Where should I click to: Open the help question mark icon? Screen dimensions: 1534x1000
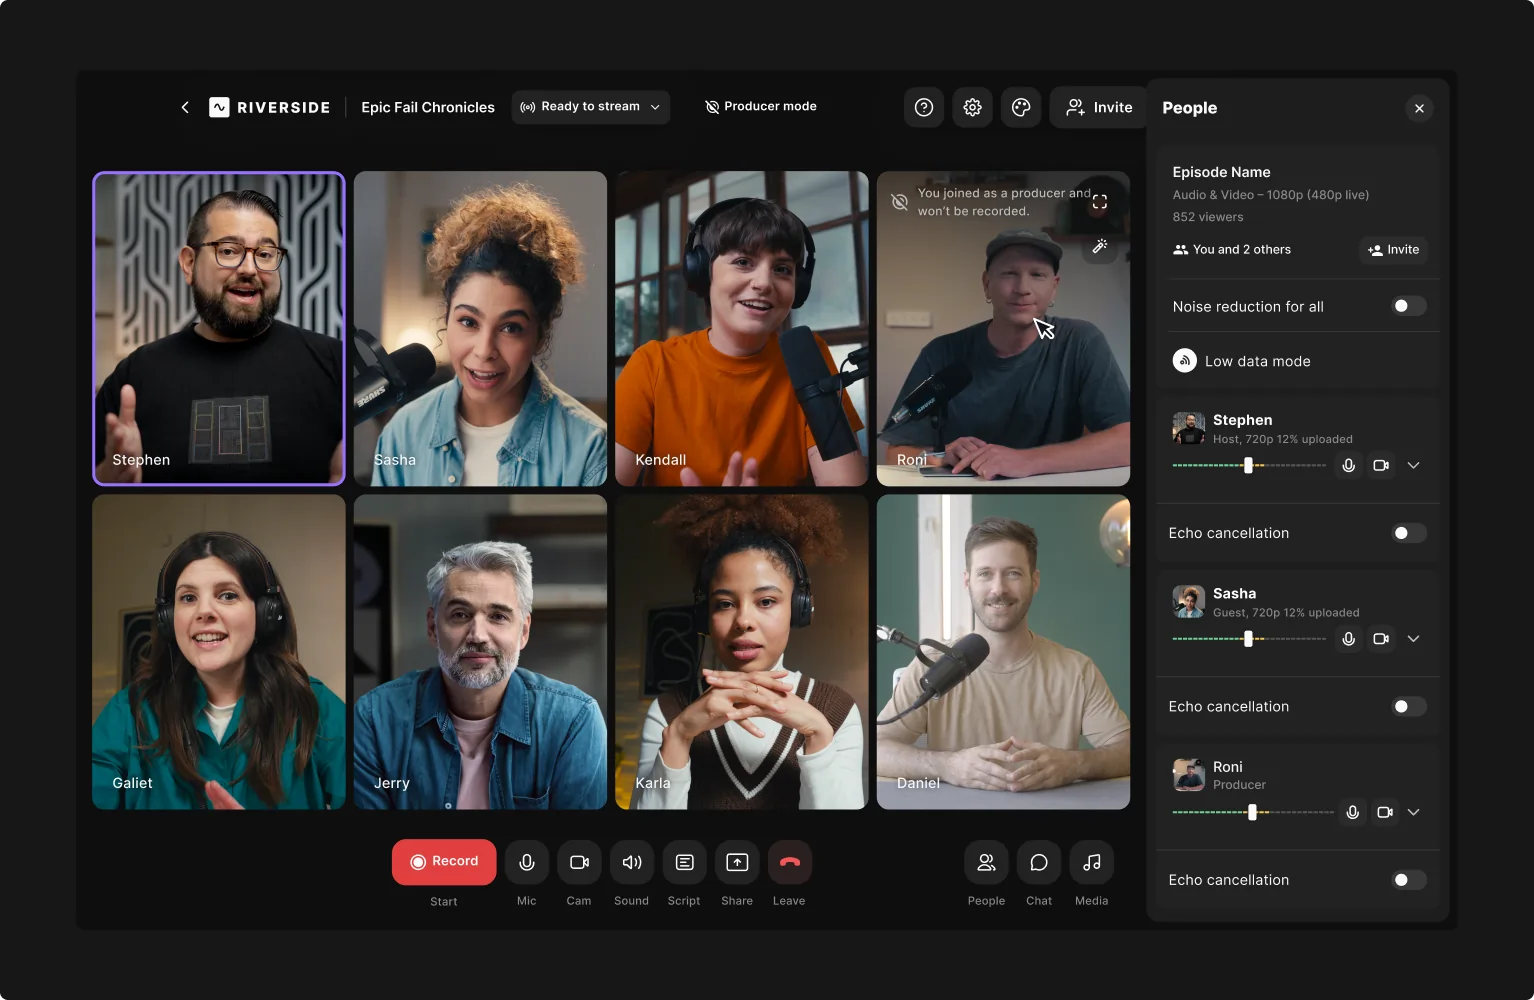click(x=924, y=107)
